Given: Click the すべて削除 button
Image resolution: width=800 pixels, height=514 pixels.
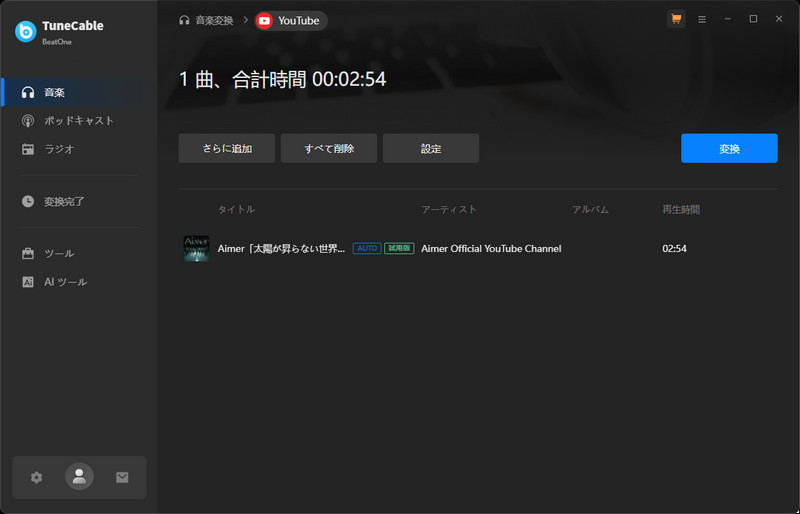Looking at the screenshot, I should [329, 149].
